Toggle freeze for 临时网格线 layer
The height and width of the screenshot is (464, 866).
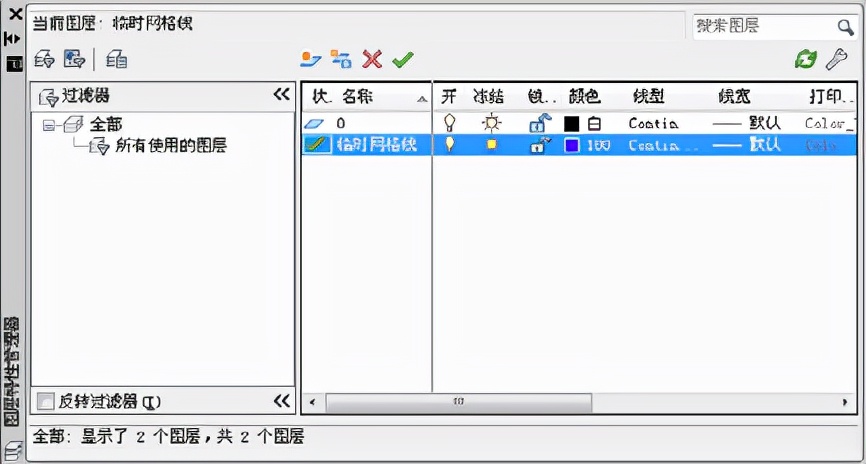[491, 145]
